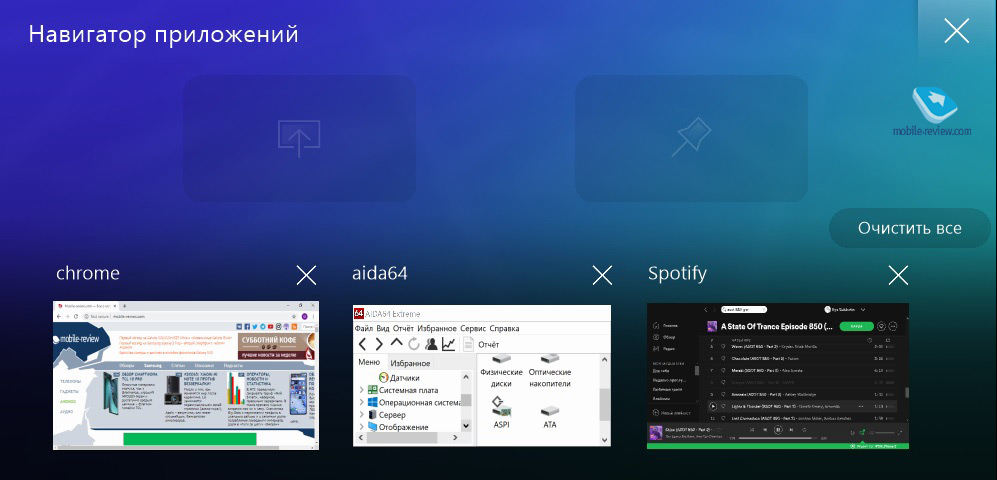Click AIDA64 up arrow toolbar icon
Image resolution: width=997 pixels, height=480 pixels.
click(x=396, y=343)
